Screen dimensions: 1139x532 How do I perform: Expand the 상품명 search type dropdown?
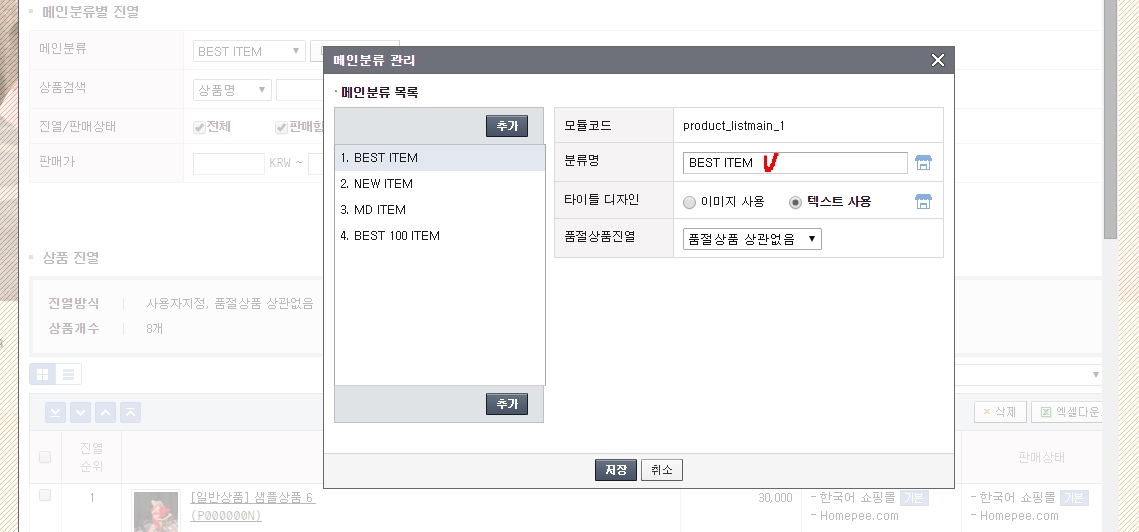pos(232,90)
